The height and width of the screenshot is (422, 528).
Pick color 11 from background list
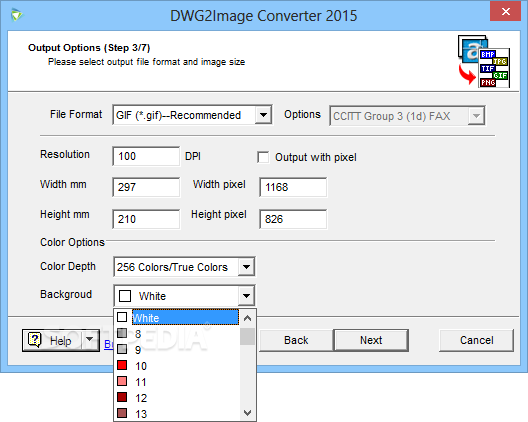177,382
